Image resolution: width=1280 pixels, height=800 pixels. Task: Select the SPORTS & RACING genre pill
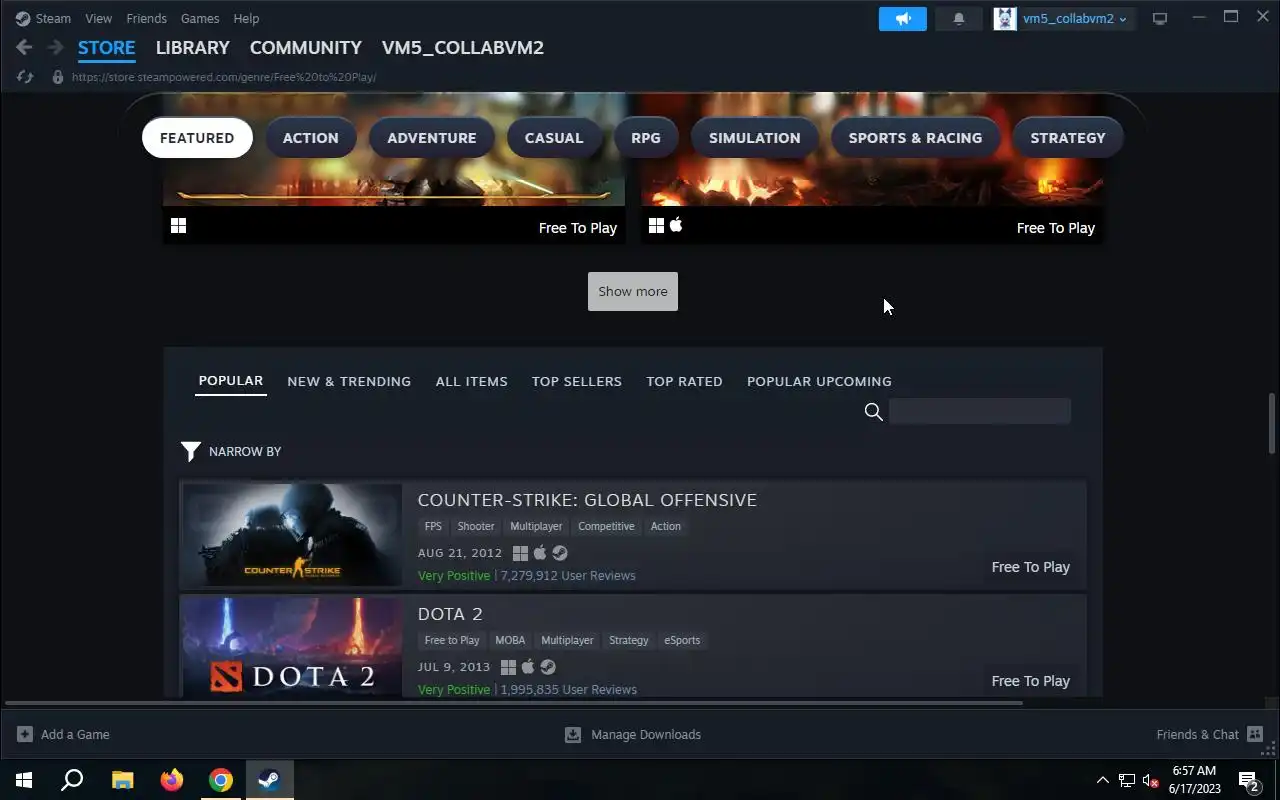click(915, 138)
